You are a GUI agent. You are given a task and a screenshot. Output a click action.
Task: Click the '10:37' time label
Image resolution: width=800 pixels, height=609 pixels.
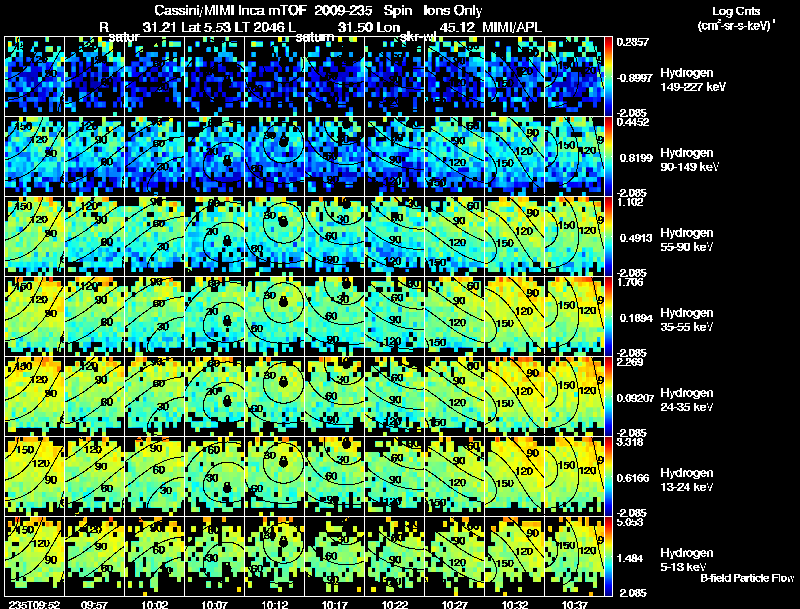pos(575,604)
